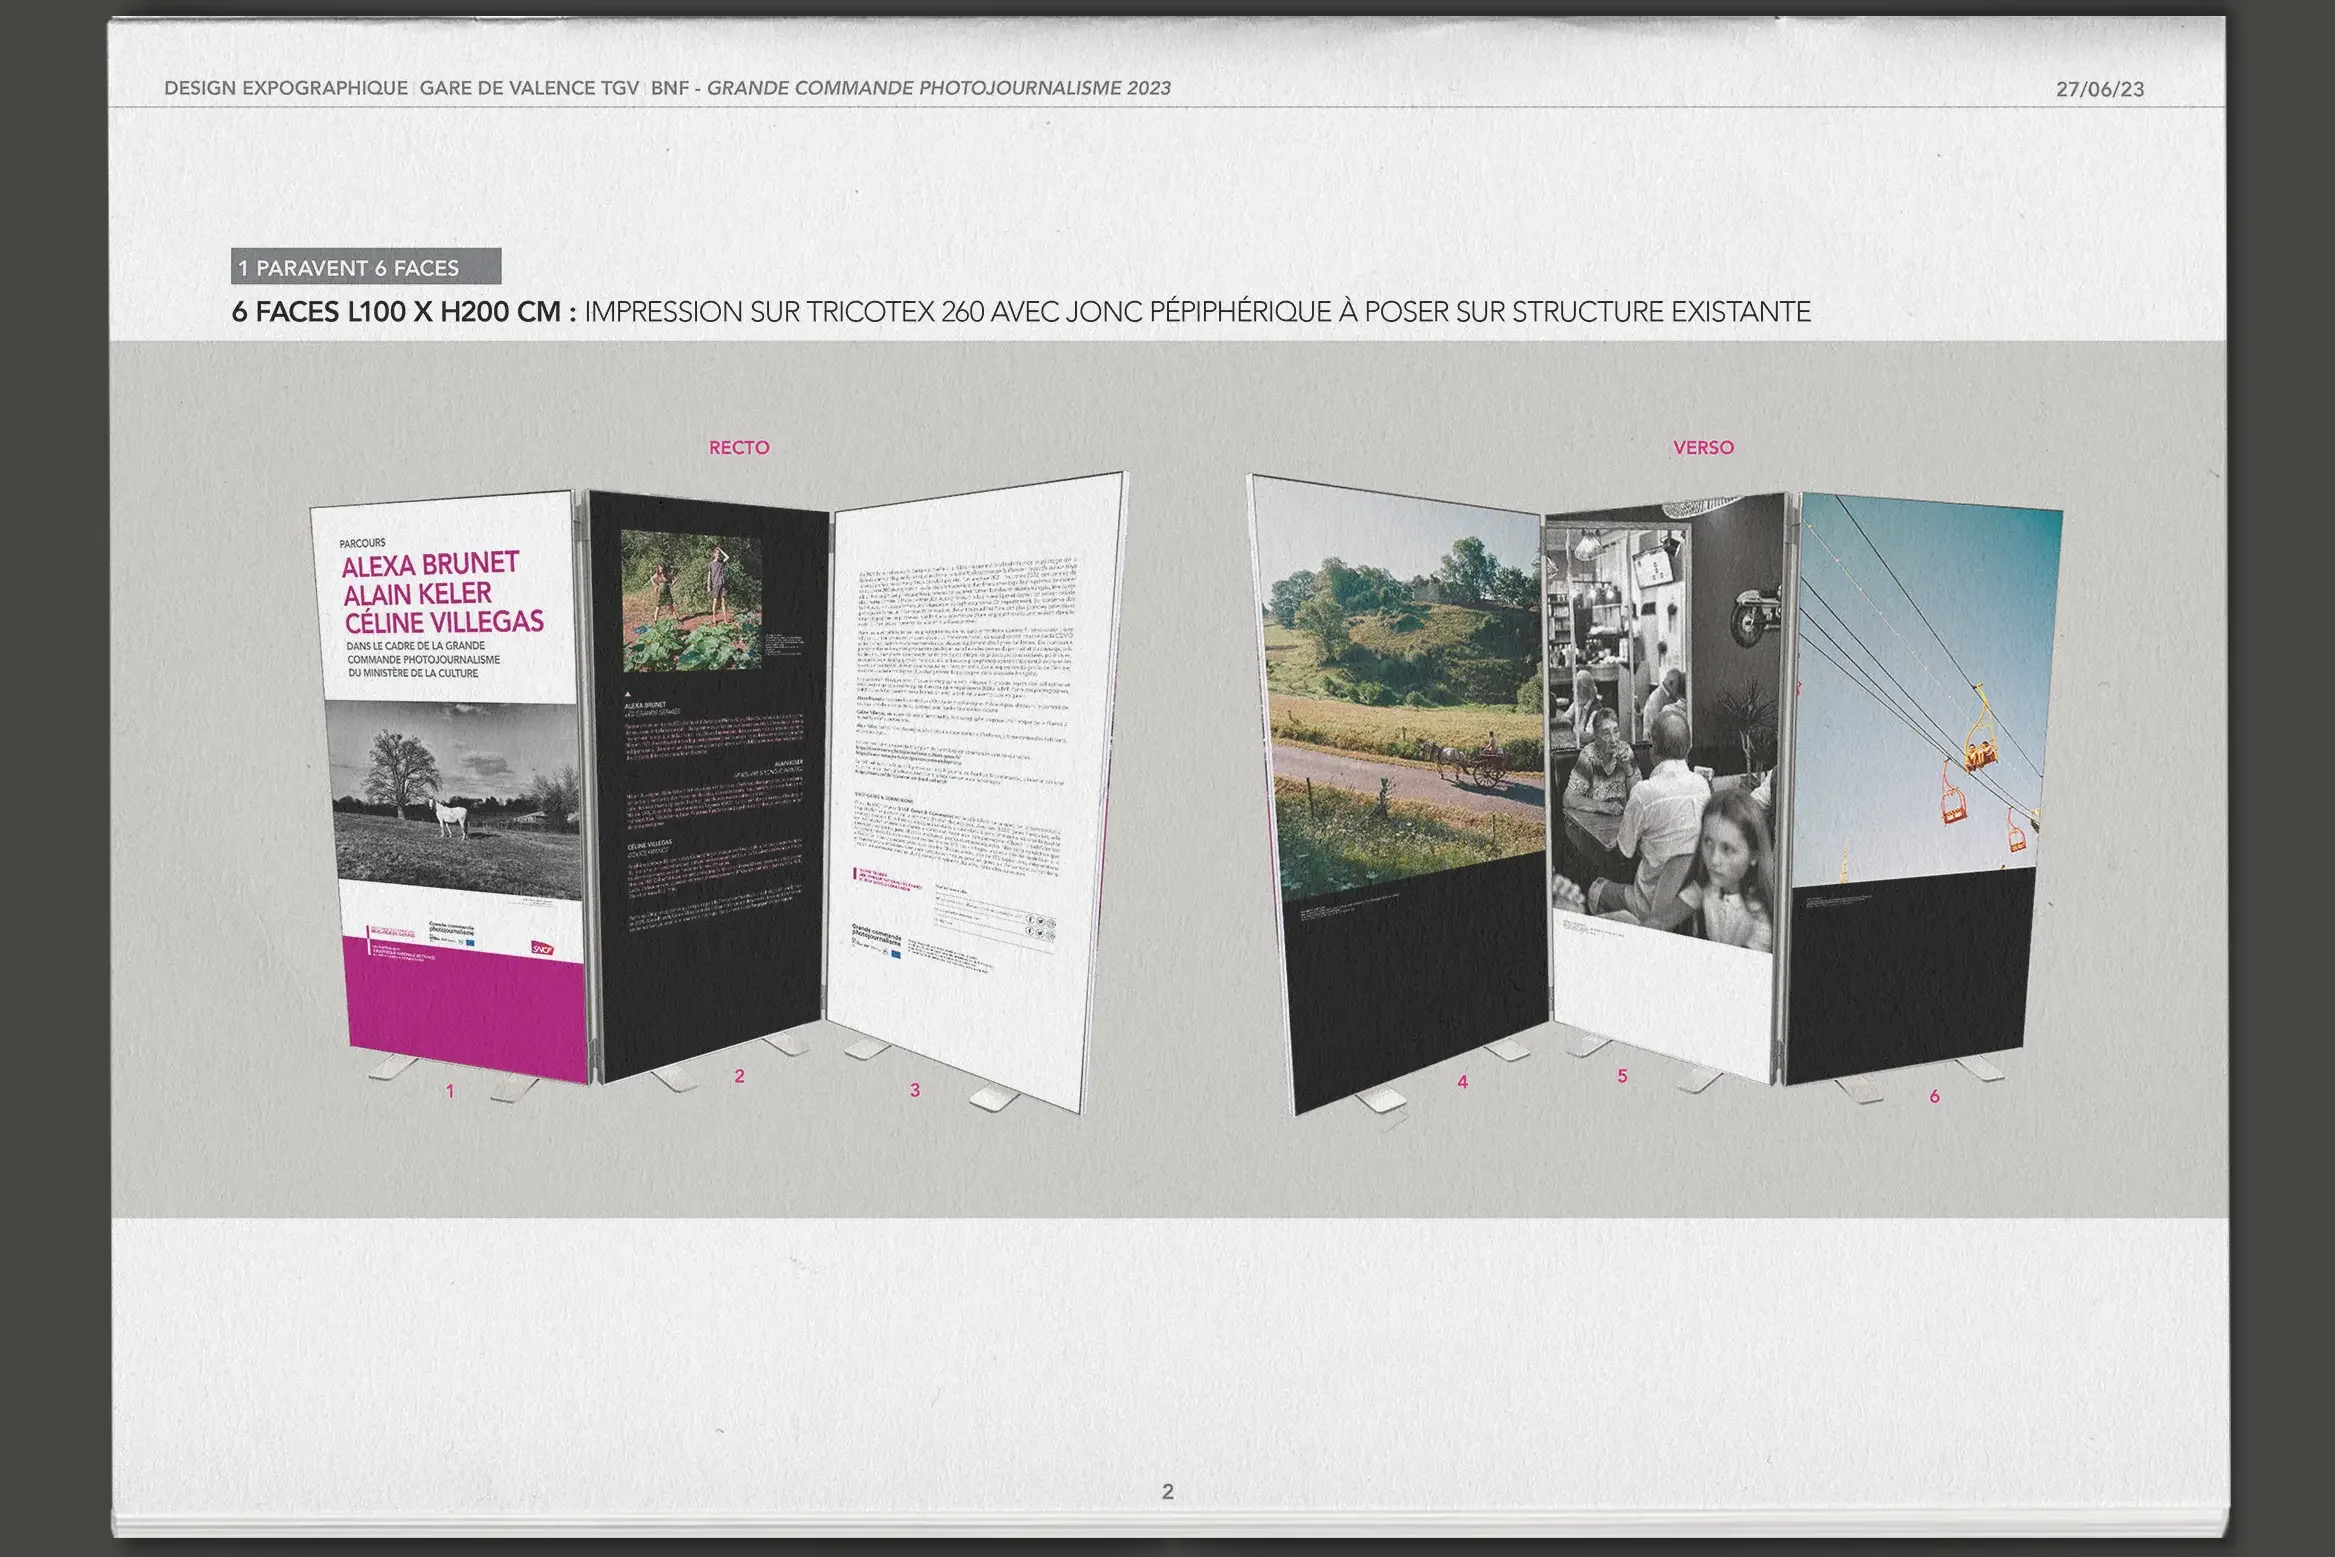This screenshot has width=2335, height=1557.
Task: Click panel number 4 label
Action: pyautogui.click(x=1462, y=1081)
